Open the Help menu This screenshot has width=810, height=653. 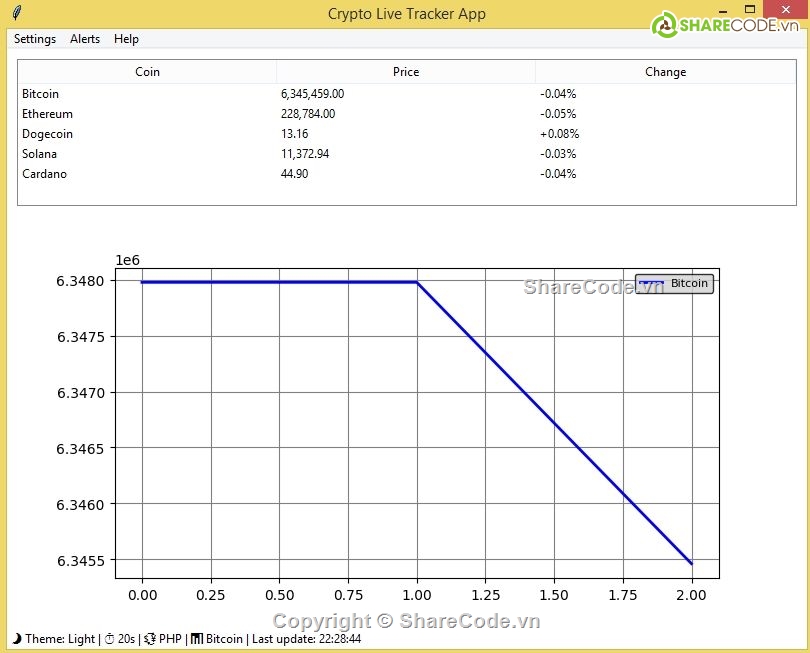pos(126,39)
